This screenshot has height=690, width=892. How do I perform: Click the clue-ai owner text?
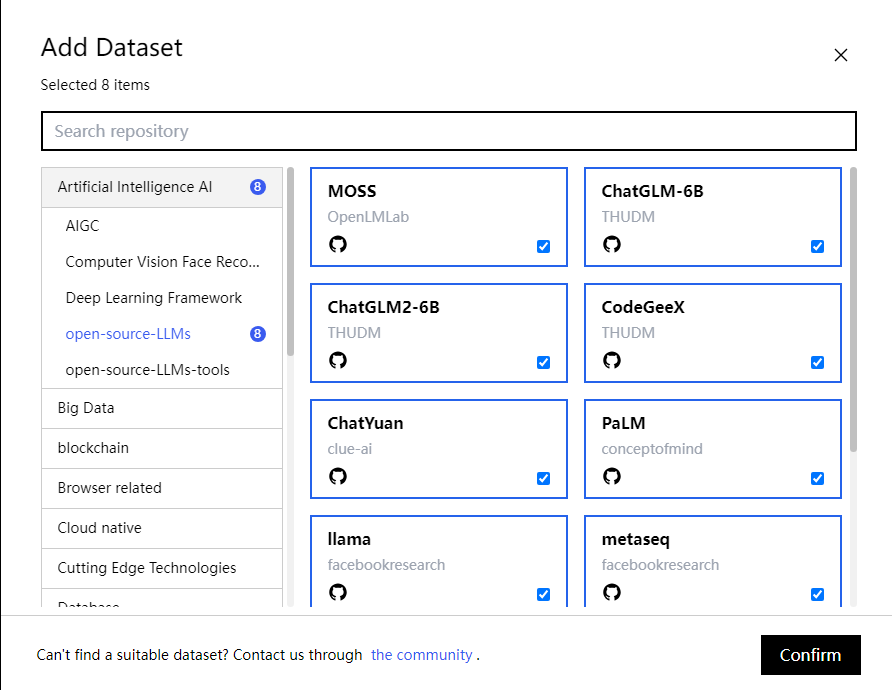[350, 449]
